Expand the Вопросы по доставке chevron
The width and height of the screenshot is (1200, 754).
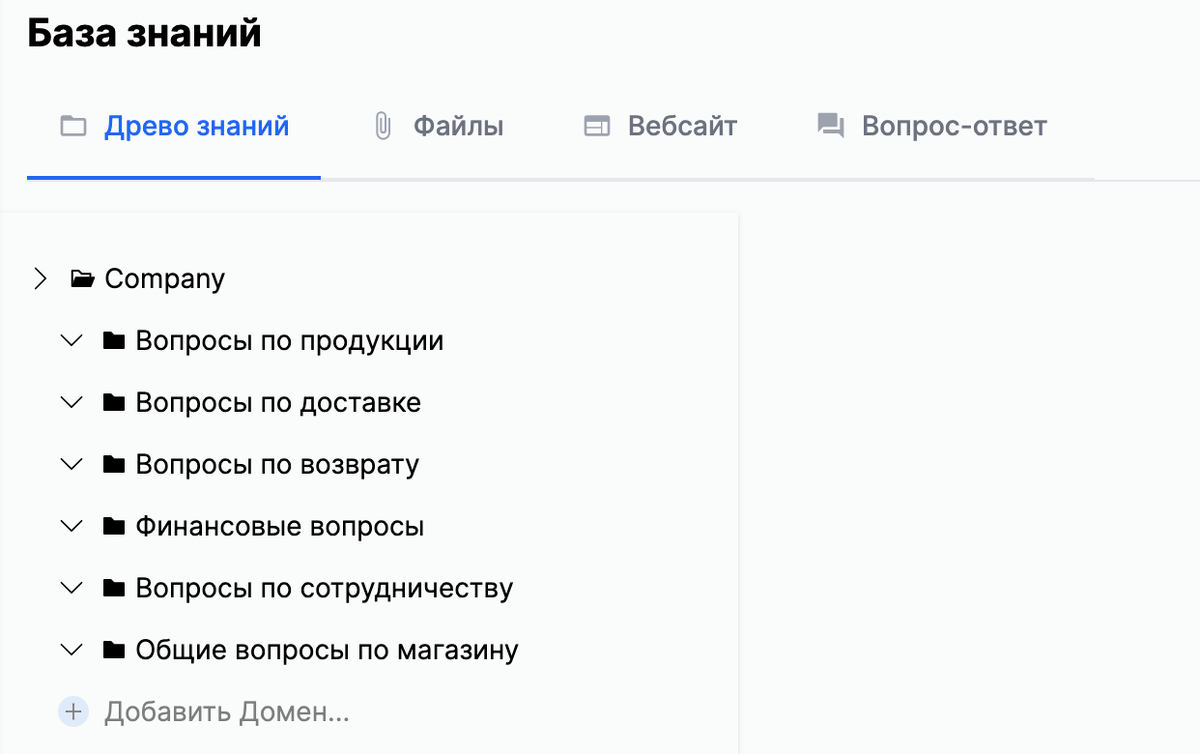pyautogui.click(x=71, y=403)
